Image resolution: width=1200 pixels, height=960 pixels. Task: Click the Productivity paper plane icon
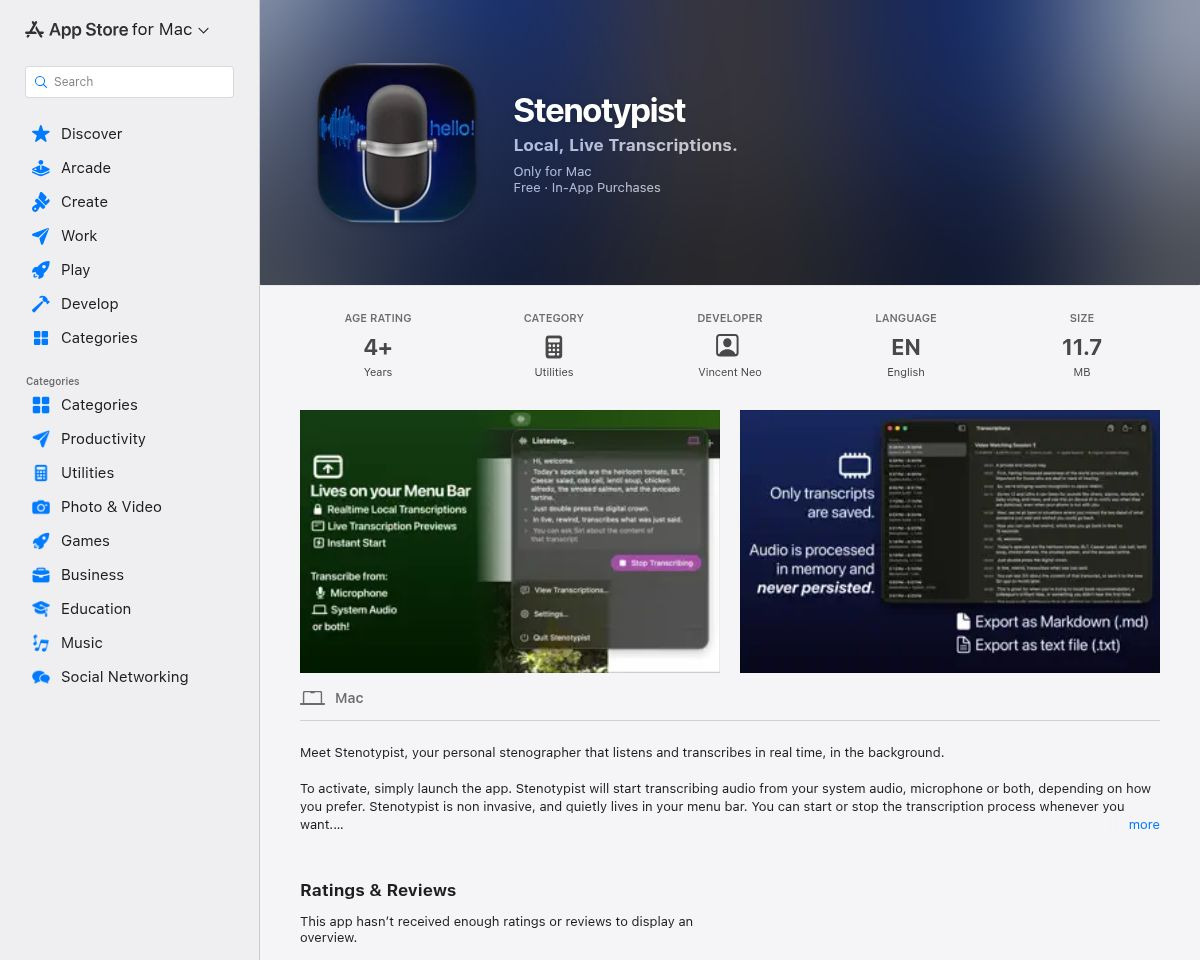click(x=41, y=439)
